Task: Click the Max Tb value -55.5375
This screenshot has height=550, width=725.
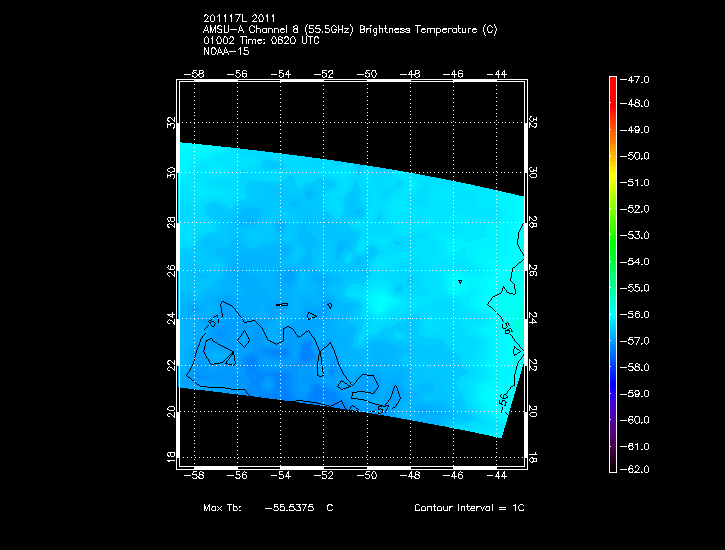Action: [x=288, y=508]
